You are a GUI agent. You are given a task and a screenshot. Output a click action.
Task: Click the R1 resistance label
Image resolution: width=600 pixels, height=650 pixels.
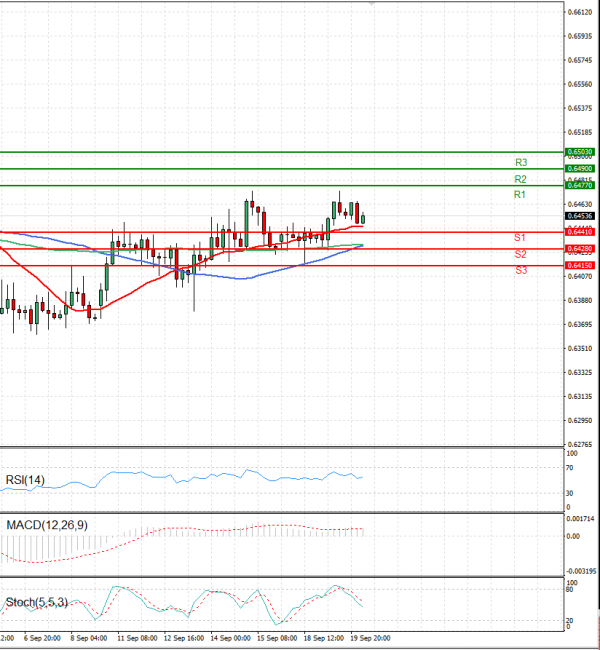pos(520,194)
